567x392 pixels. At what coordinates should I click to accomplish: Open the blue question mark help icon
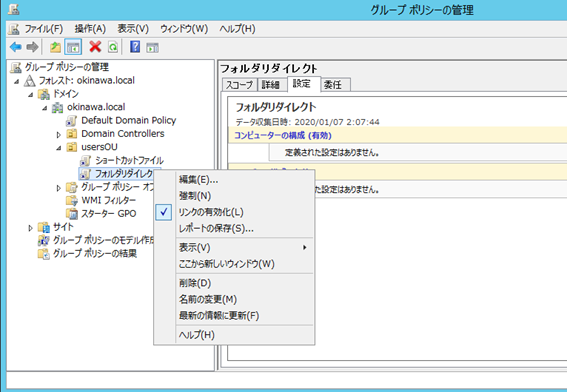point(135,47)
